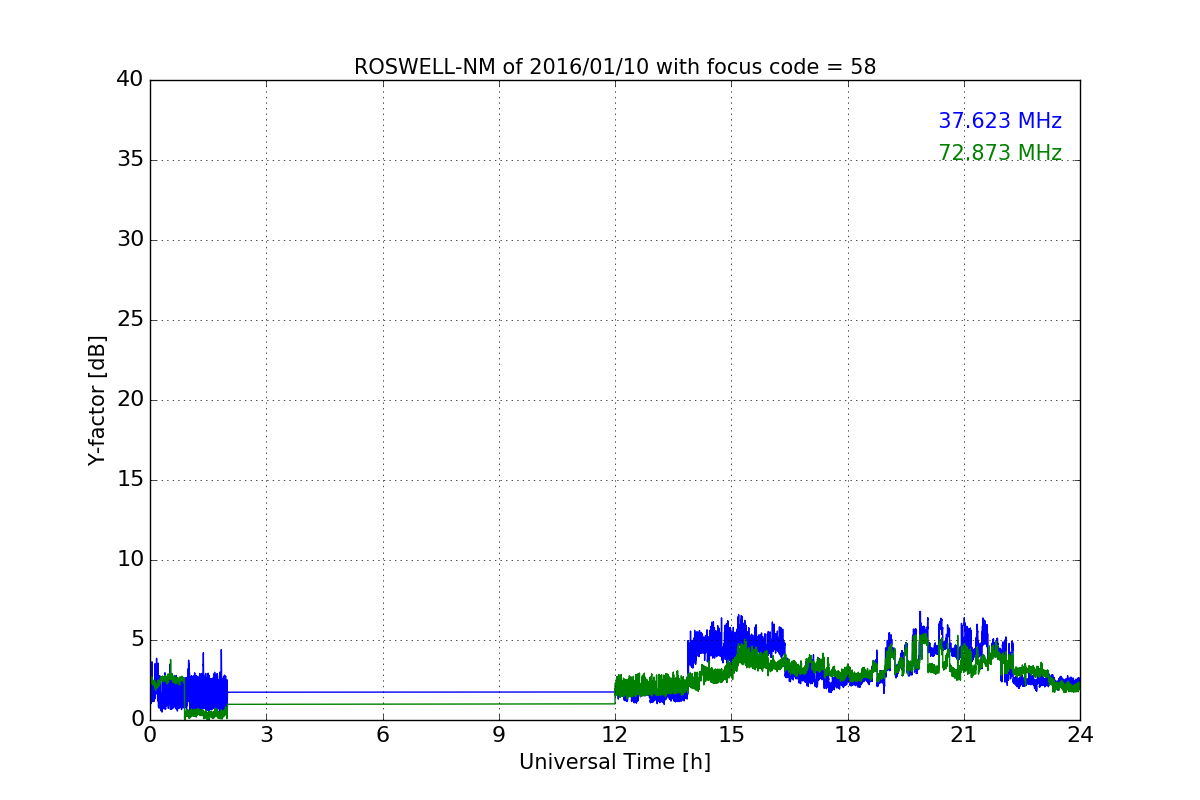Click the plot title mentioning ROSWELL-NM
Image resolution: width=1200 pixels, height=800 pixels.
(614, 67)
